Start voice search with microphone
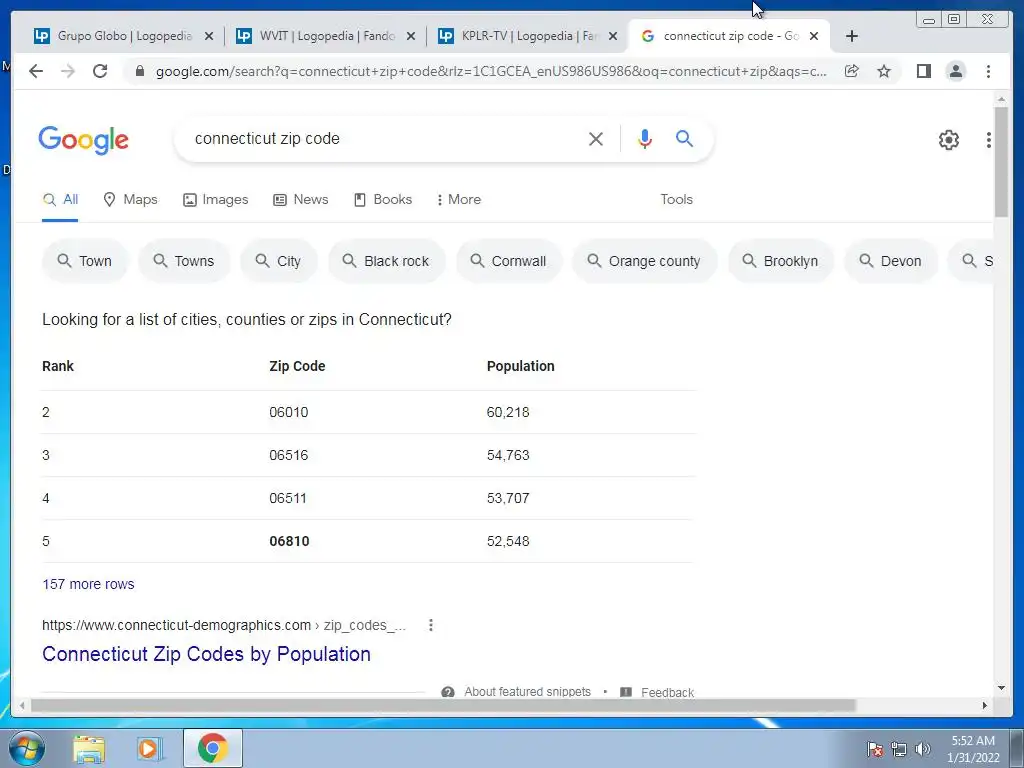 point(645,138)
